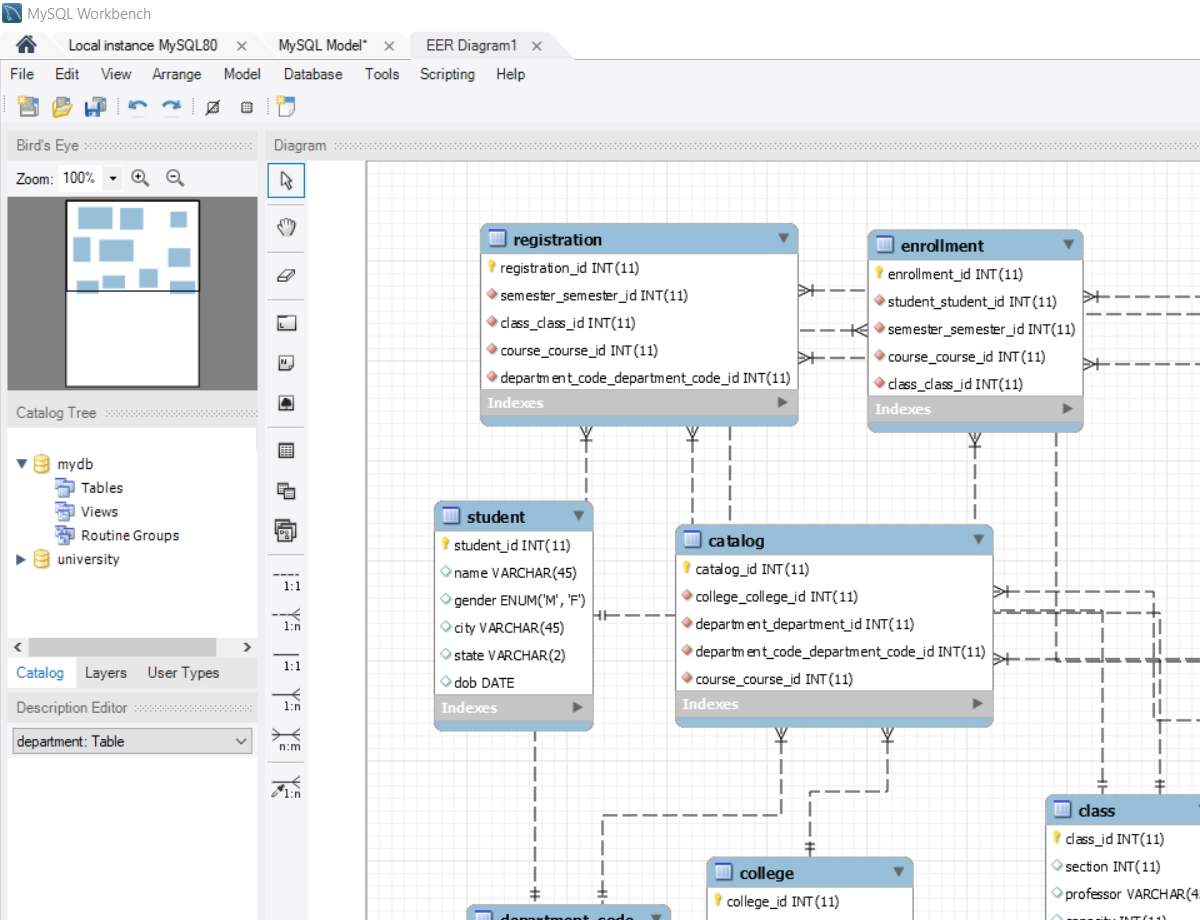Select gender ENUM('M', 'F') column in student
This screenshot has width=1200, height=920.
(x=513, y=601)
